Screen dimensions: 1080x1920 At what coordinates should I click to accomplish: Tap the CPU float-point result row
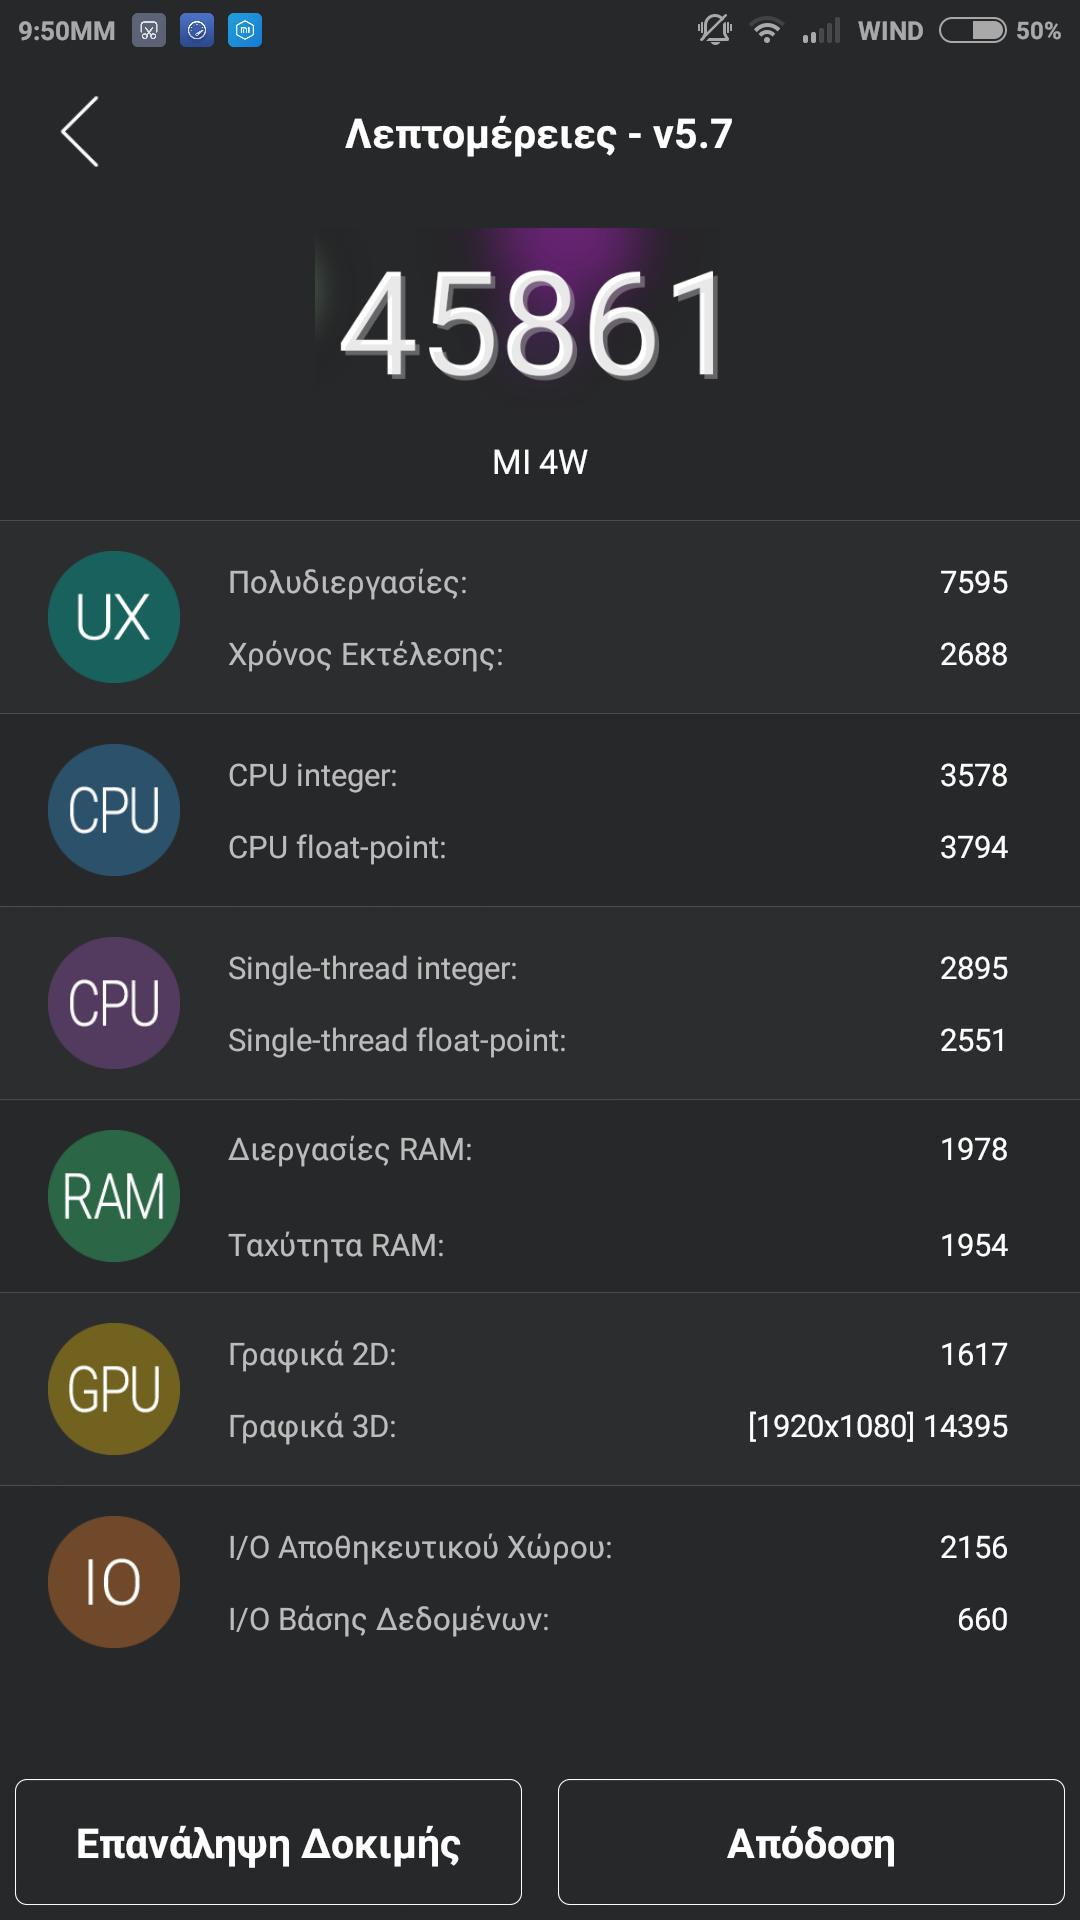pyautogui.click(x=618, y=847)
